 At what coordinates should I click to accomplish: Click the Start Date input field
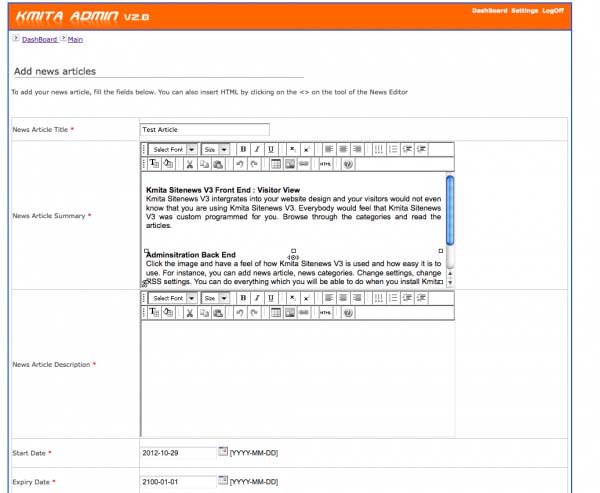click(x=178, y=453)
